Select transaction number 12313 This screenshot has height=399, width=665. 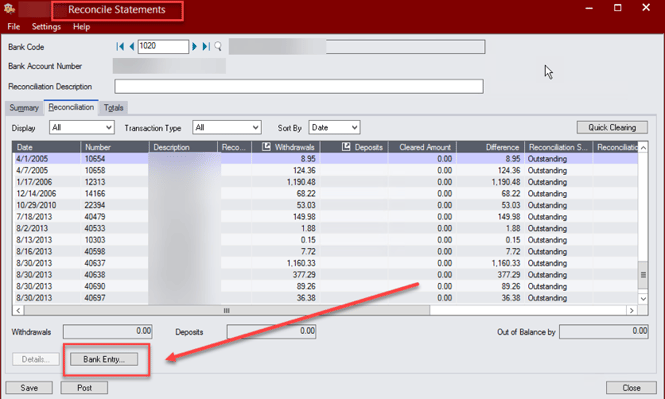pos(95,182)
